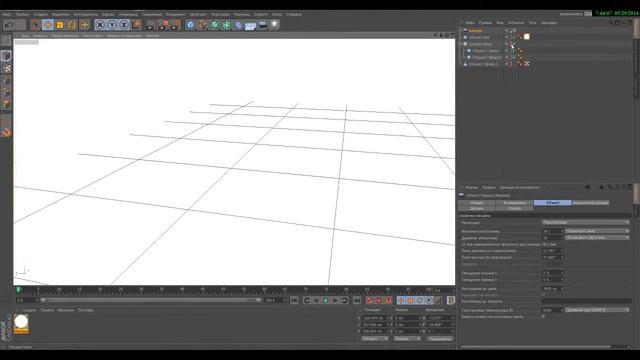The height and width of the screenshot is (360, 640).
Task: Open the File menu in main menu bar
Action: pyautogui.click(x=7, y=14)
